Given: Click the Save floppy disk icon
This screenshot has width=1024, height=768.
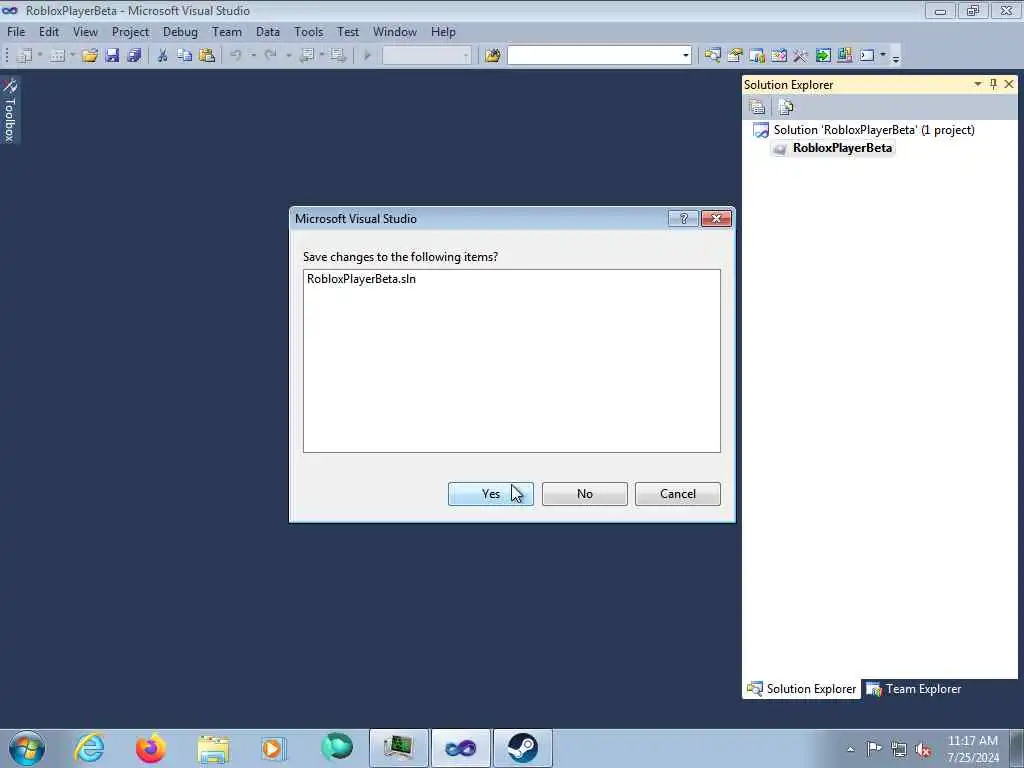Looking at the screenshot, I should pyautogui.click(x=112, y=56).
